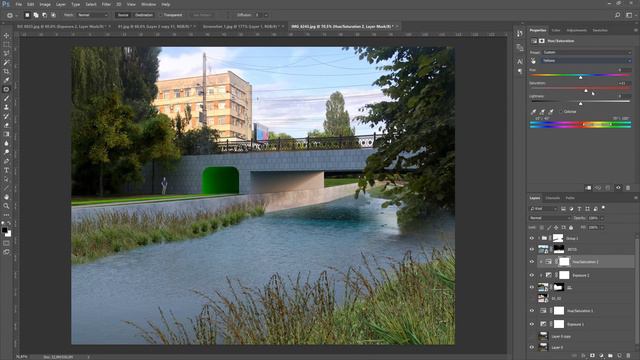The height and width of the screenshot is (360, 640).
Task: Hide the Hue/Saturation 2 layer
Action: tap(532, 262)
